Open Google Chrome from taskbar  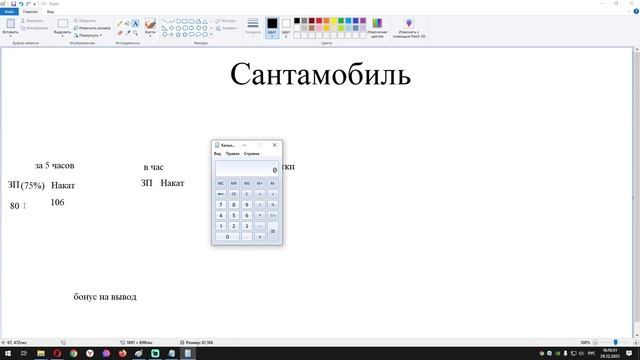coord(73,353)
